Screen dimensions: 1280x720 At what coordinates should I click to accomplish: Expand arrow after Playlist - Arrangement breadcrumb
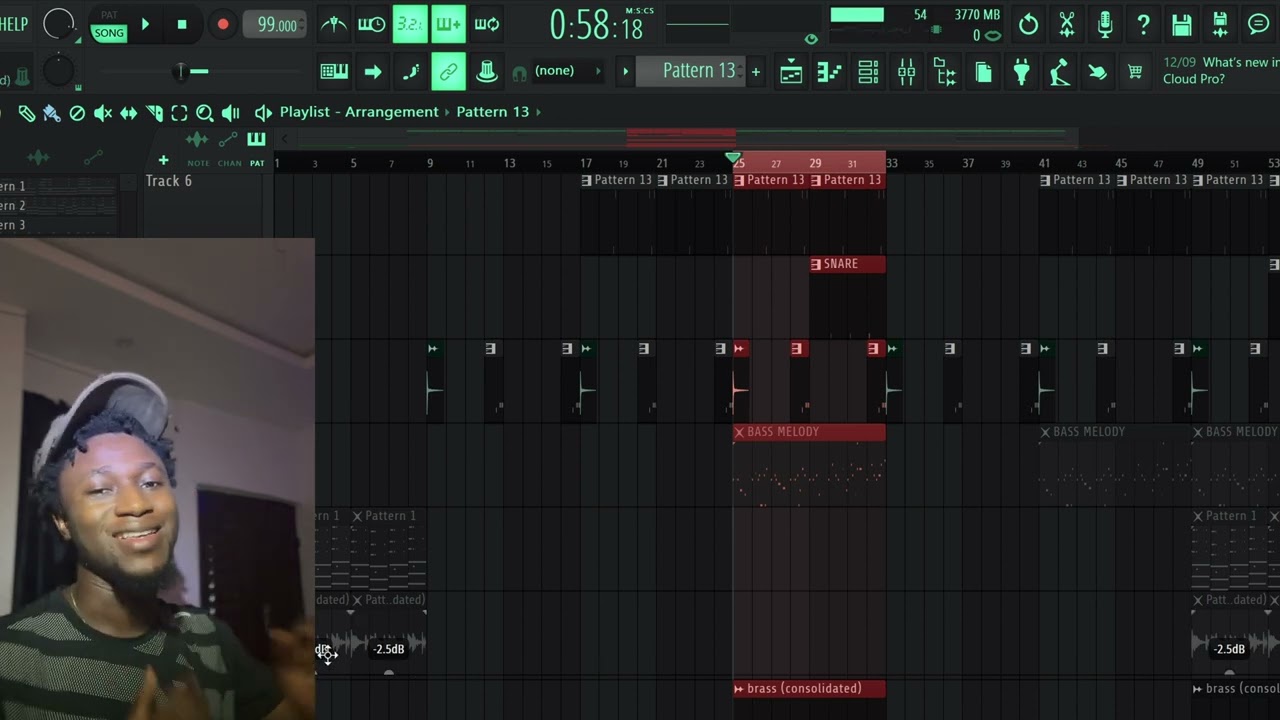click(447, 112)
